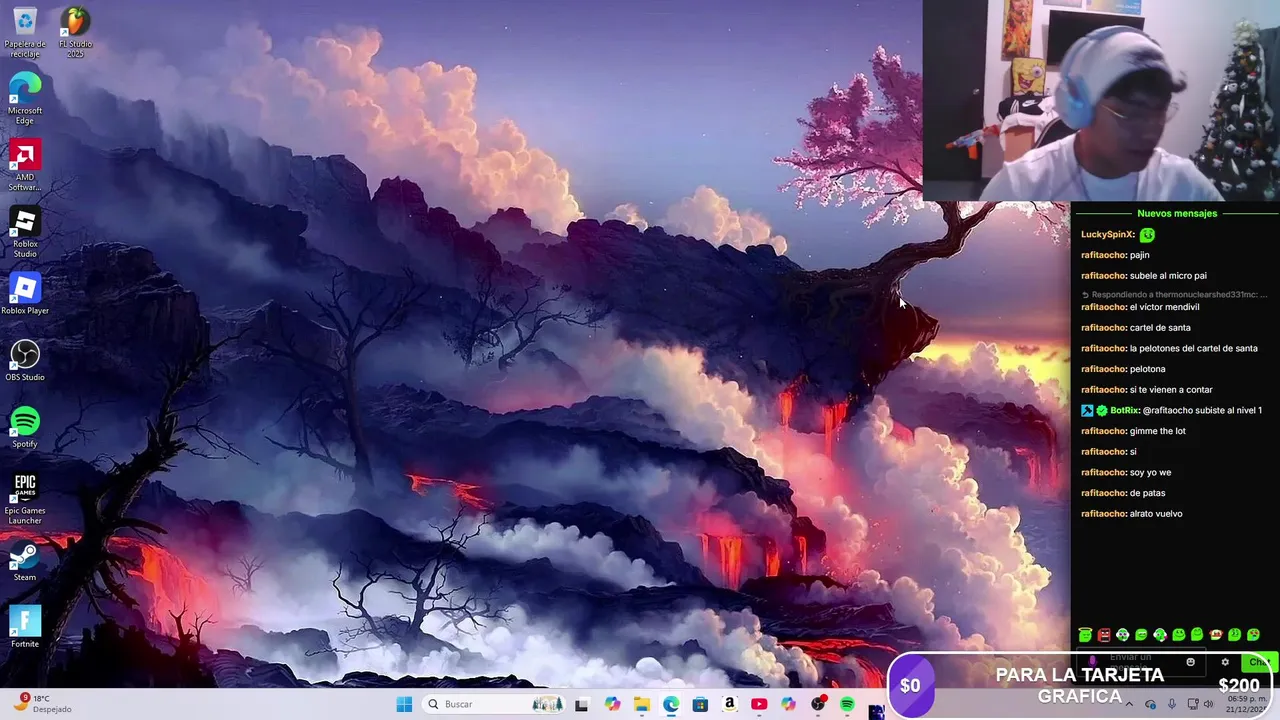Open the network tray icon
The height and width of the screenshot is (720, 1280).
pos(1191,704)
